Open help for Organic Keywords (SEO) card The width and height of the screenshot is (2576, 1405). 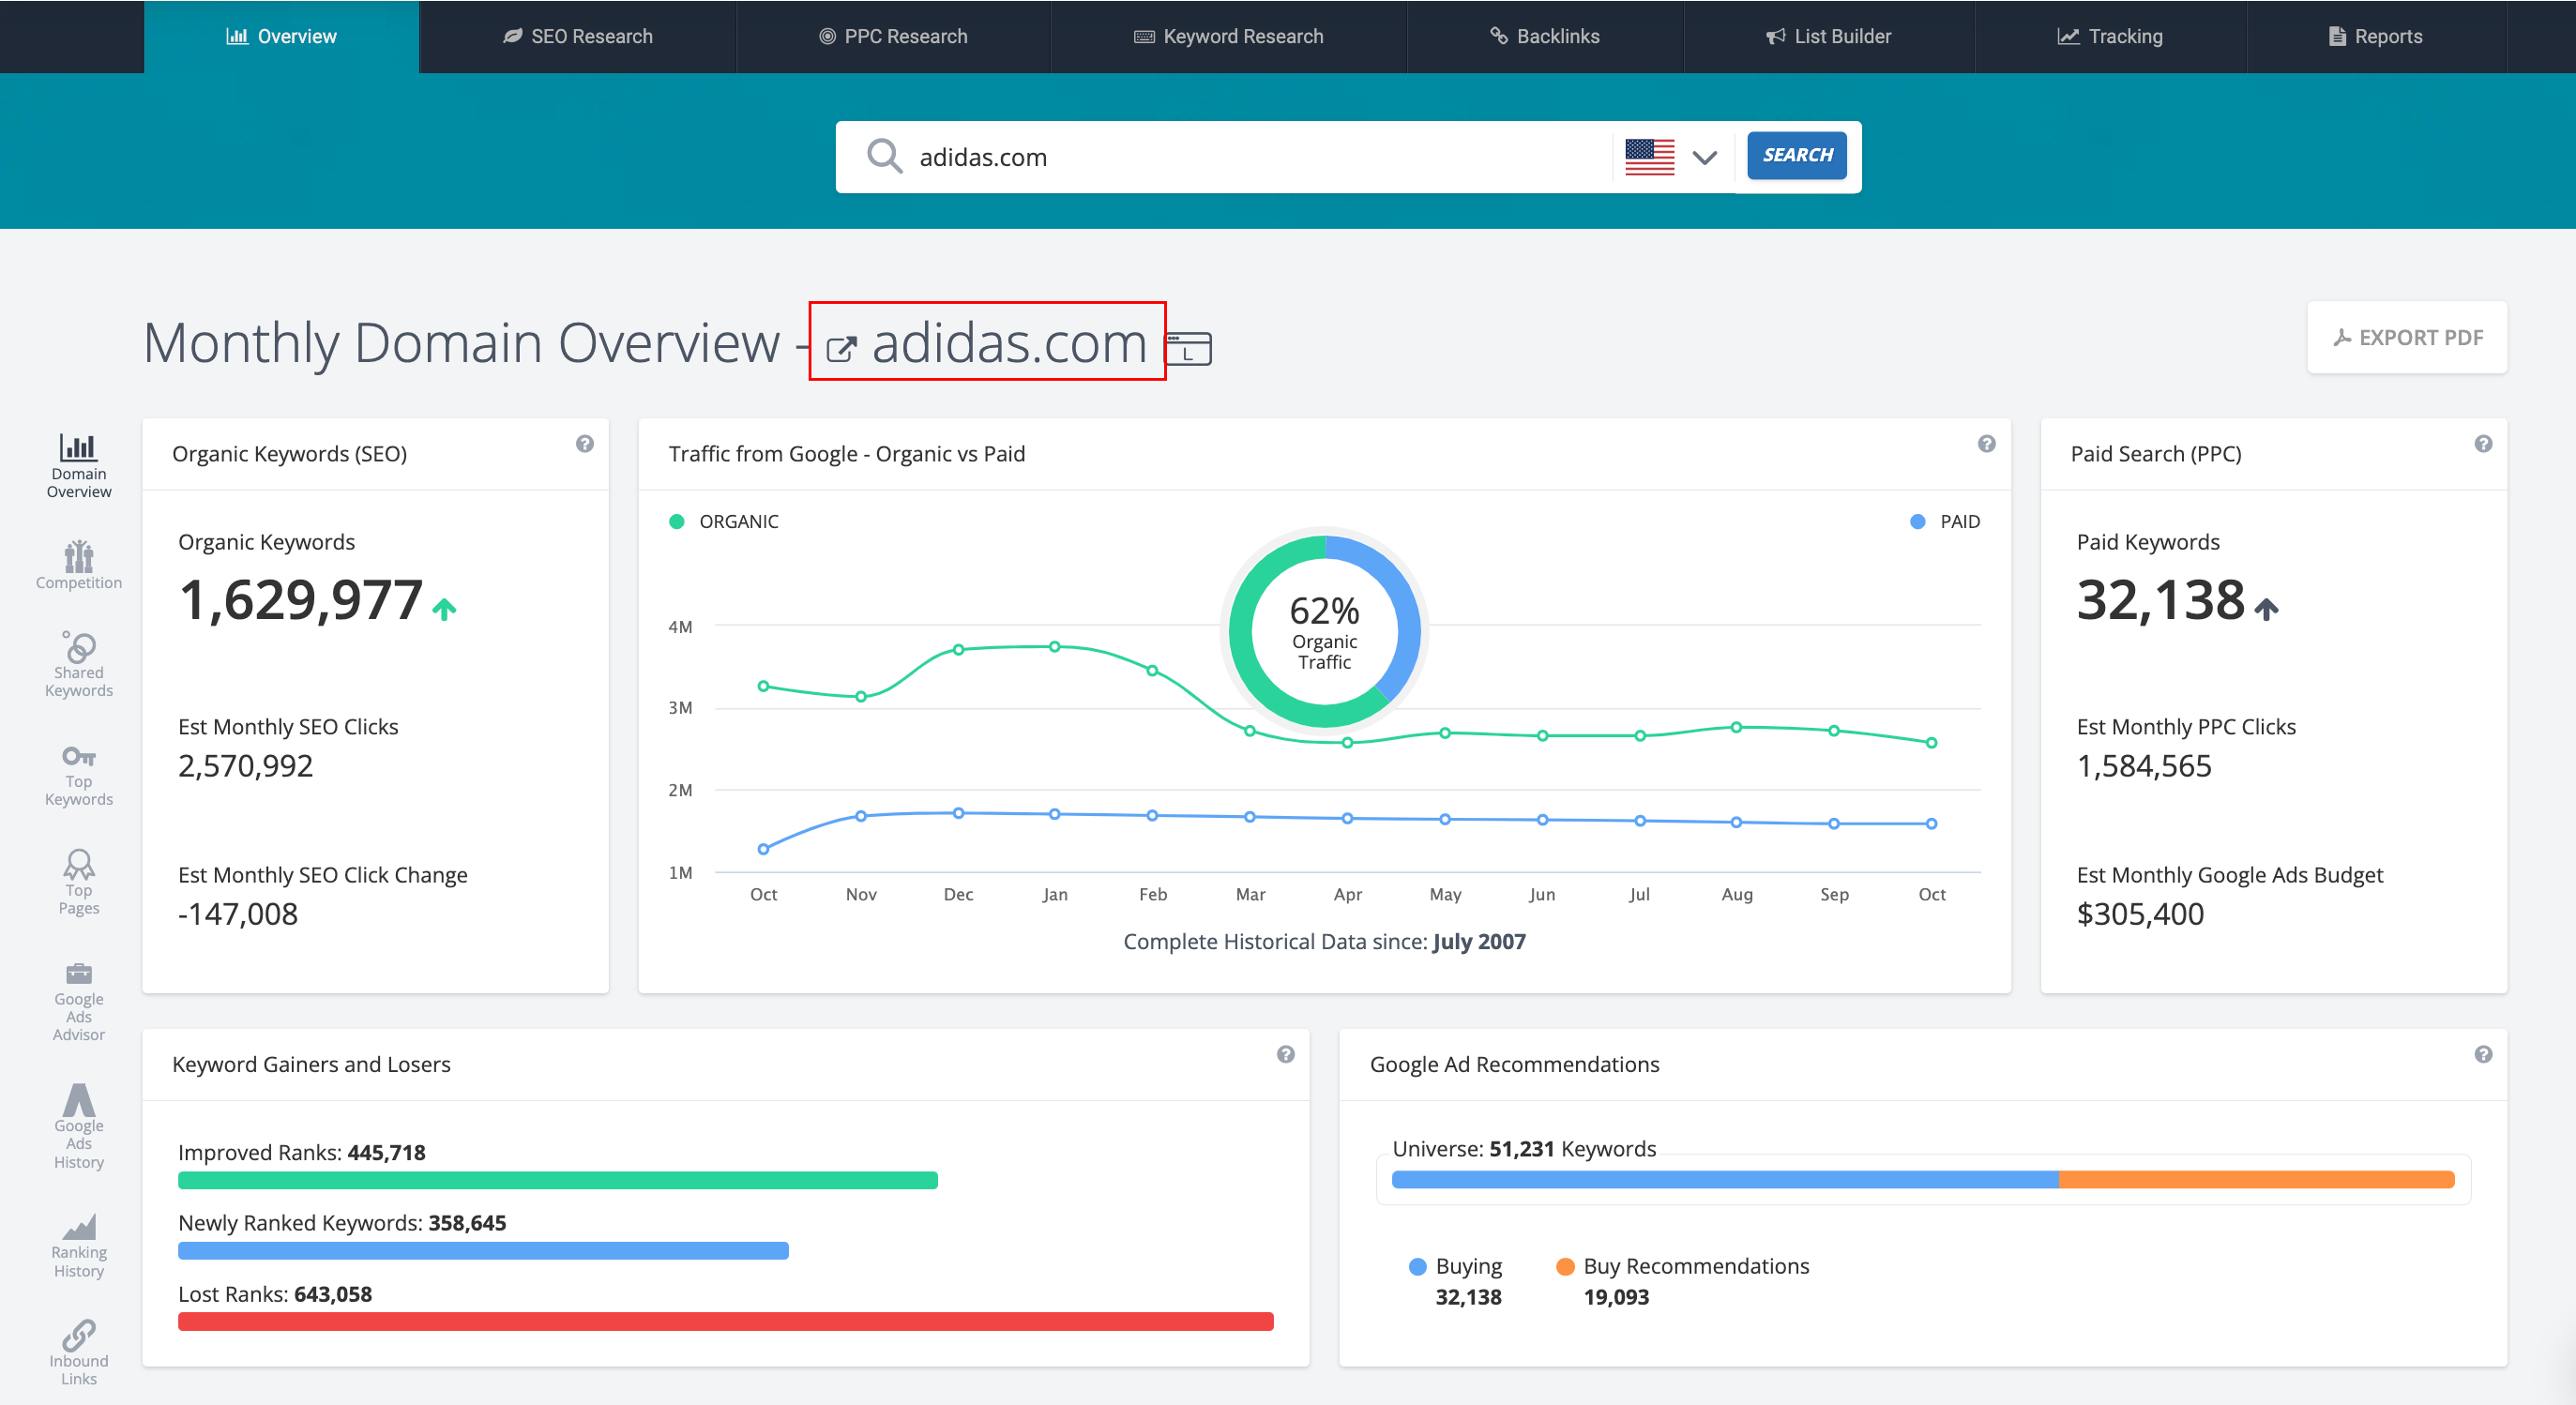click(x=585, y=444)
